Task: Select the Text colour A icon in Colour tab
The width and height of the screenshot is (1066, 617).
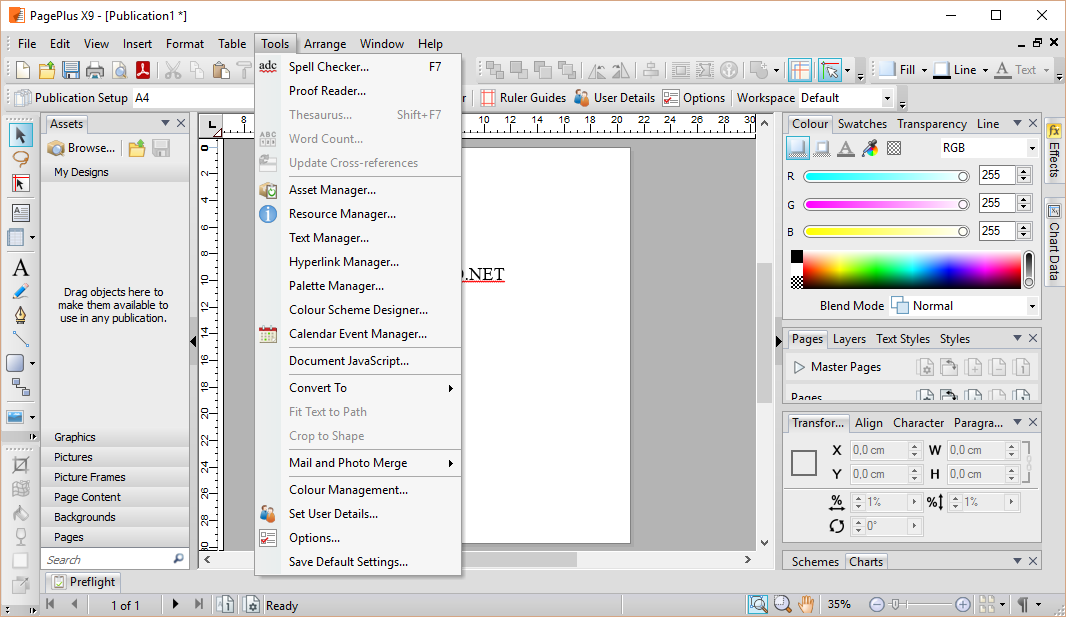Action: coord(845,148)
